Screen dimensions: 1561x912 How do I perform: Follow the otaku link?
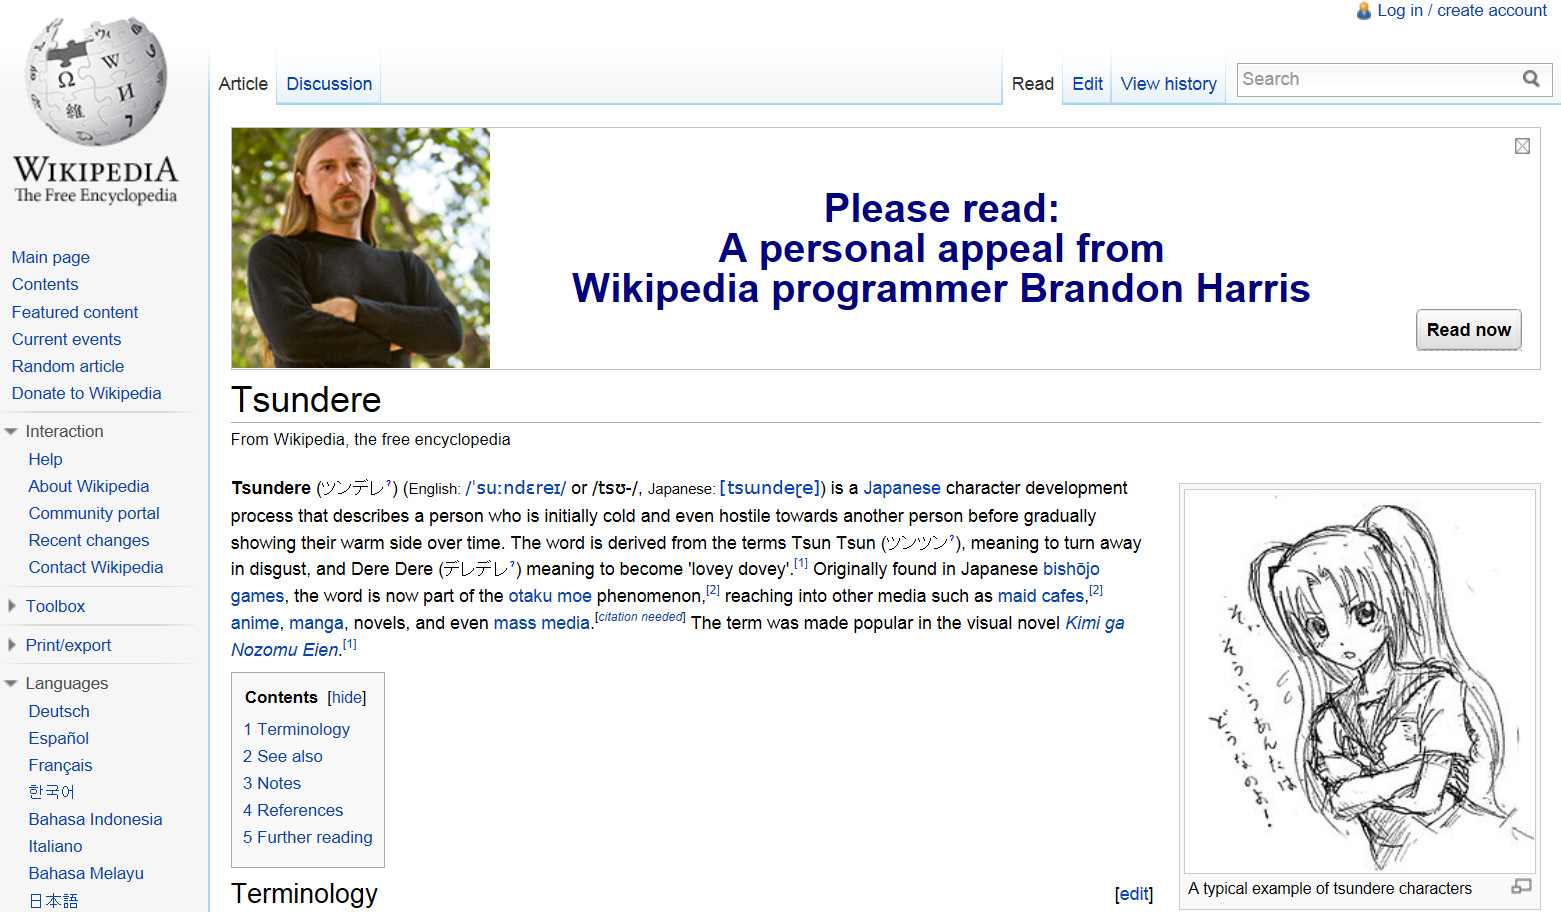pyautogui.click(x=530, y=596)
